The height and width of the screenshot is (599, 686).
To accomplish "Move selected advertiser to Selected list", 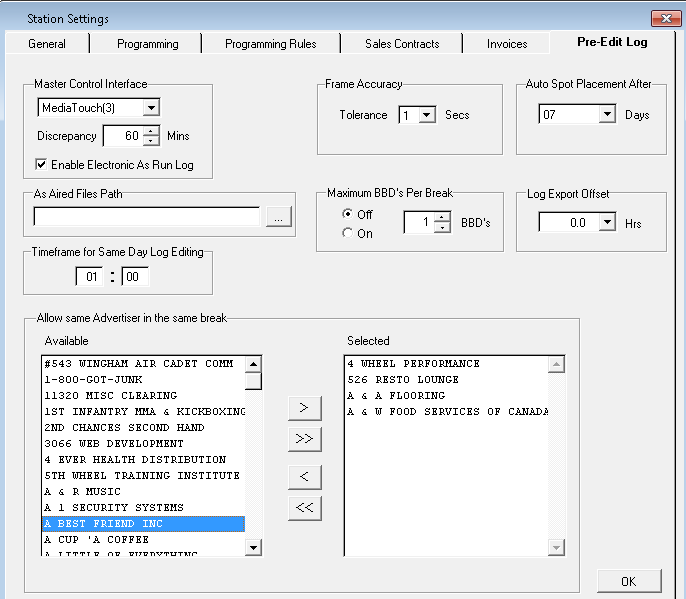I will click(x=304, y=407).
